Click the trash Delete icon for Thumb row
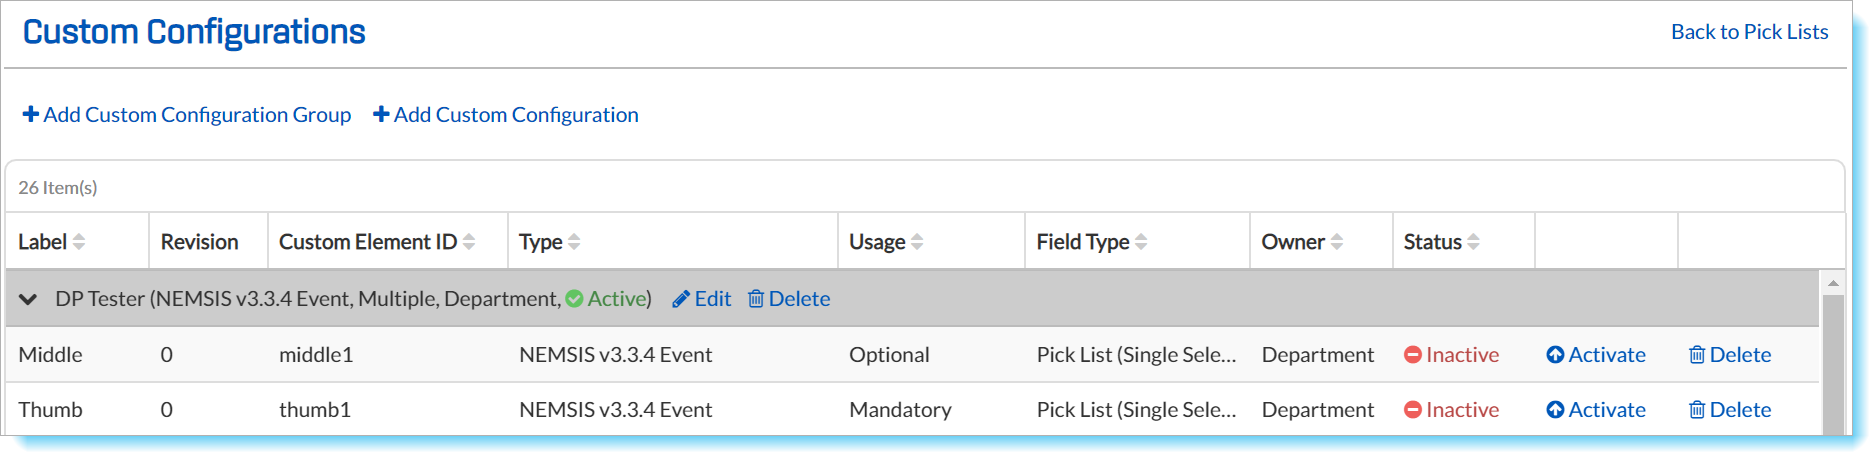 coord(1697,410)
